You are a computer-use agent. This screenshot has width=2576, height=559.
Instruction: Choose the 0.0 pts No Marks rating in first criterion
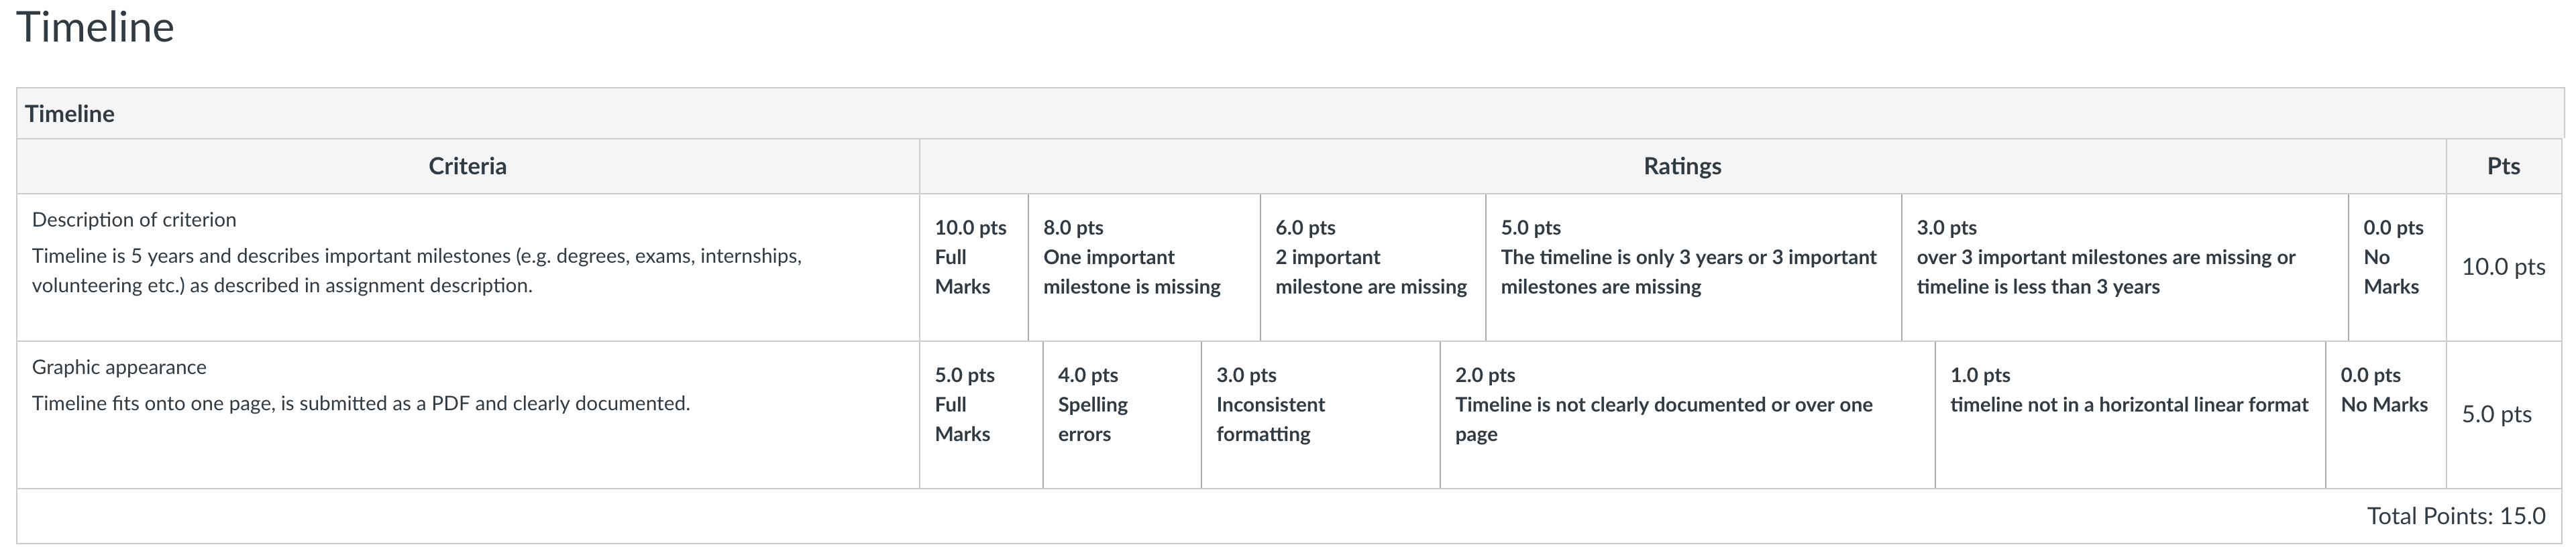[x=2397, y=267]
